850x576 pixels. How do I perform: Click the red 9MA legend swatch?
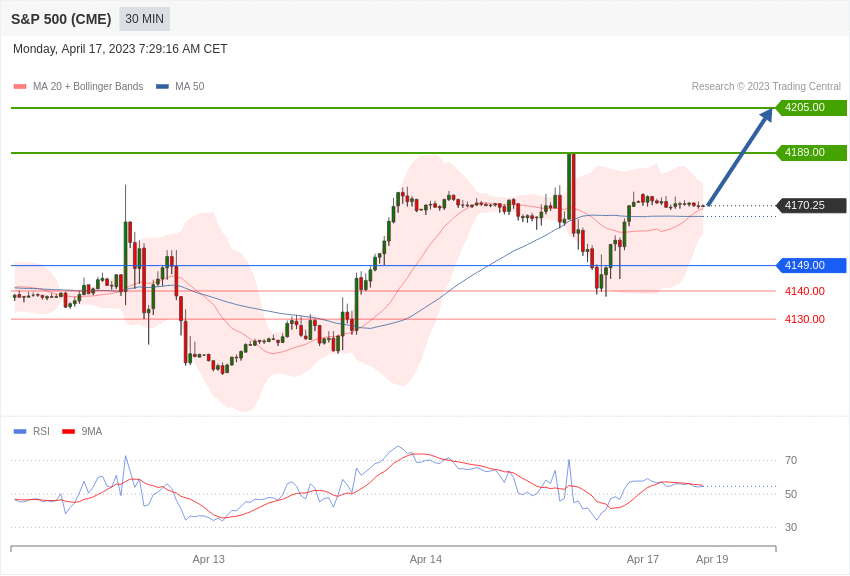(x=68, y=432)
